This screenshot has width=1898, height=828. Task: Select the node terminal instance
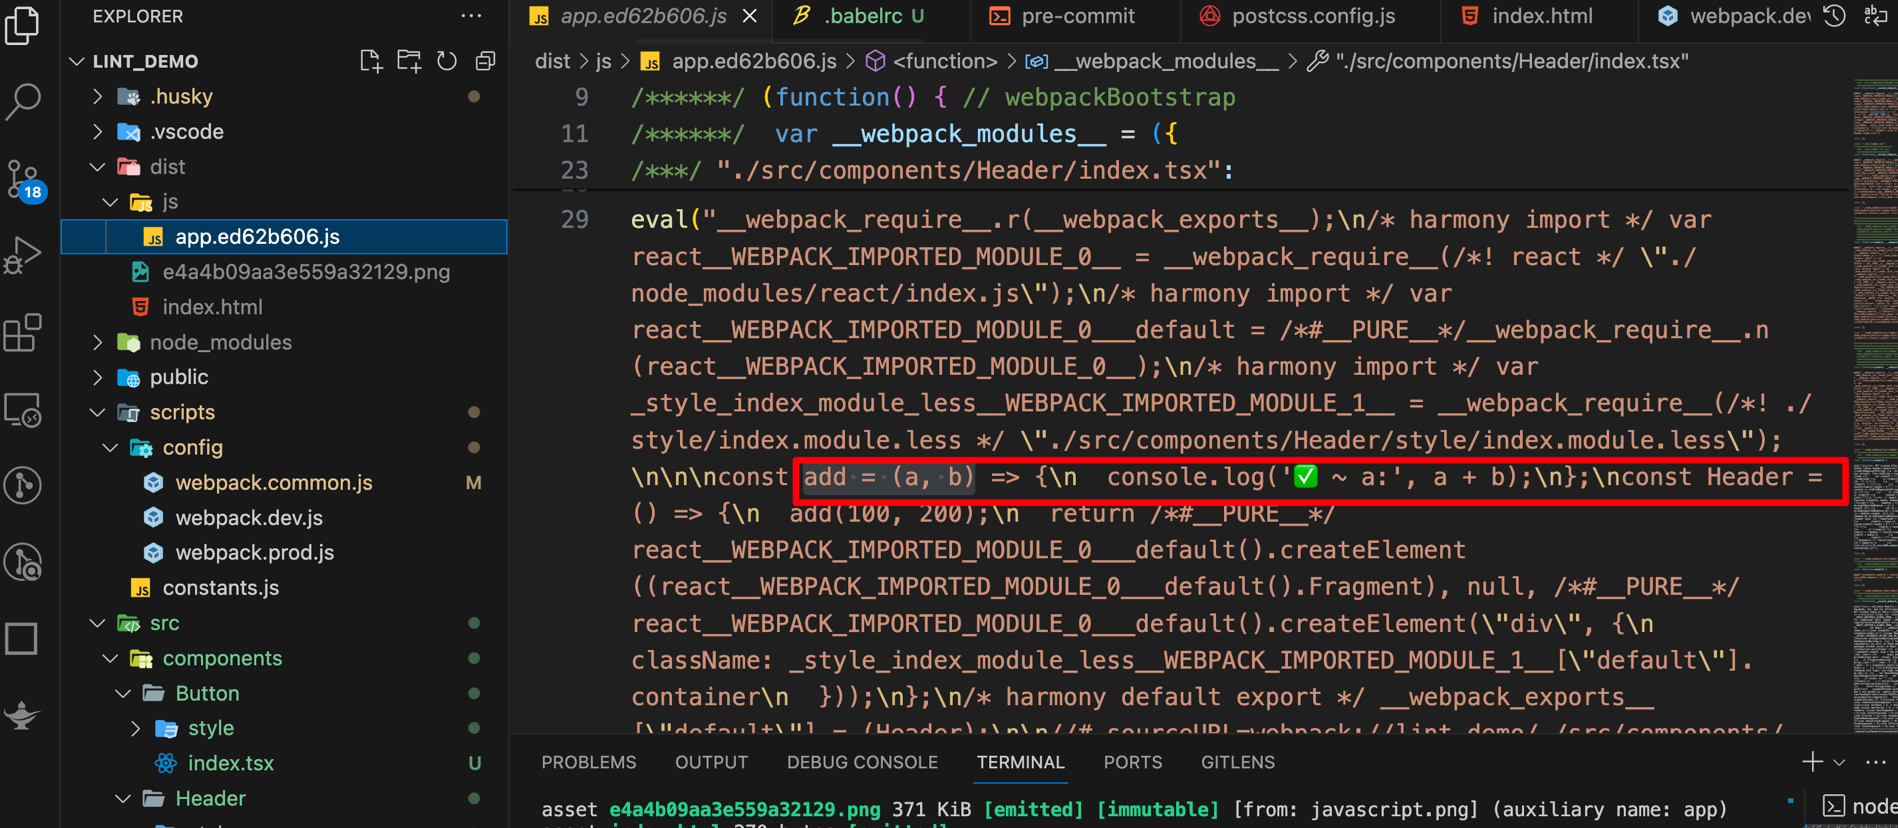pyautogui.click(x=1859, y=806)
